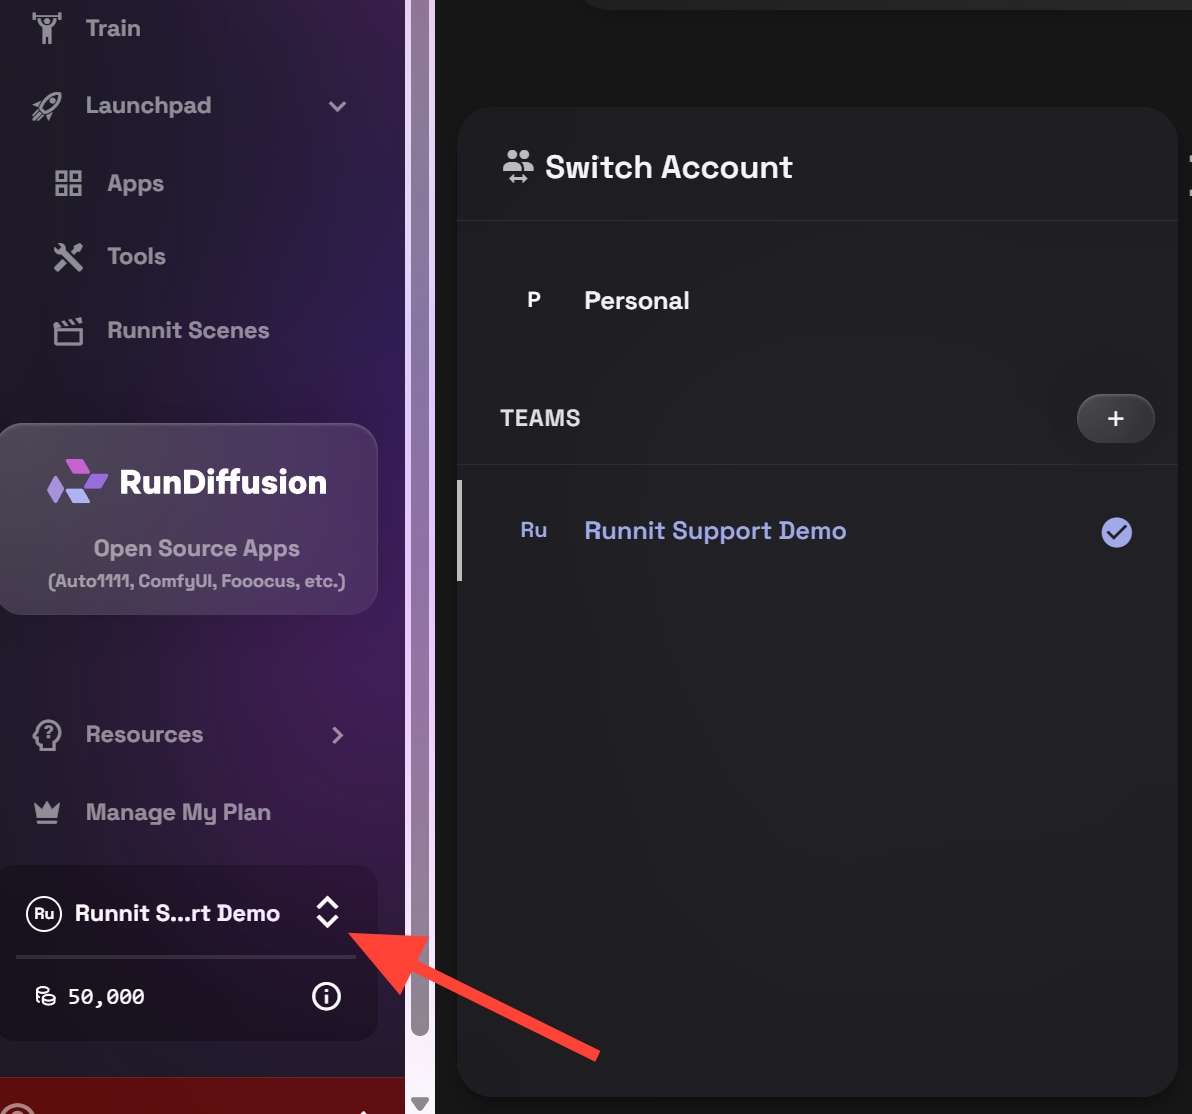Select the Runnit Support Demo team

click(714, 531)
